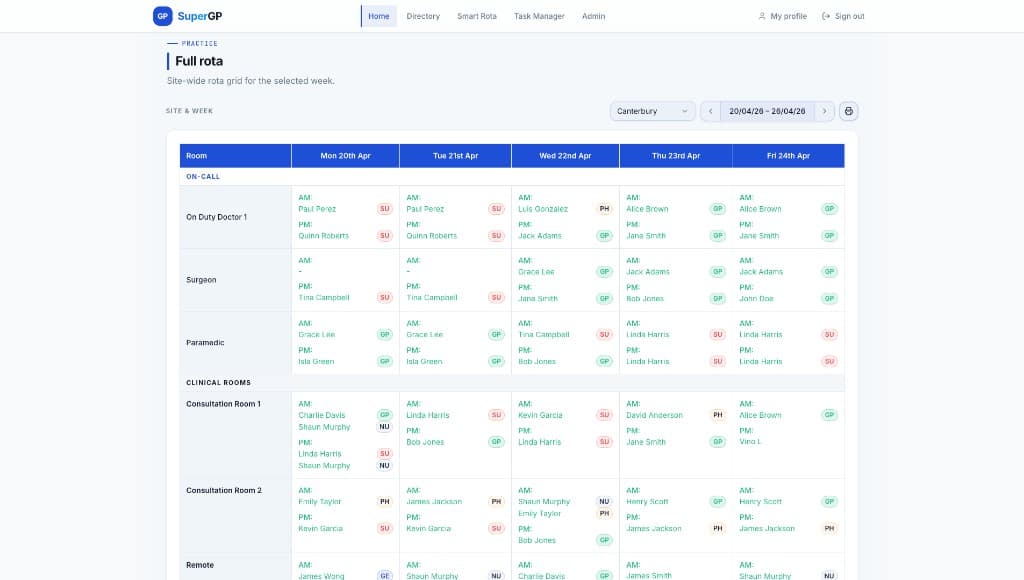Viewport: 1024px width, 580px height.
Task: Open the Home tab
Action: (x=379, y=16)
